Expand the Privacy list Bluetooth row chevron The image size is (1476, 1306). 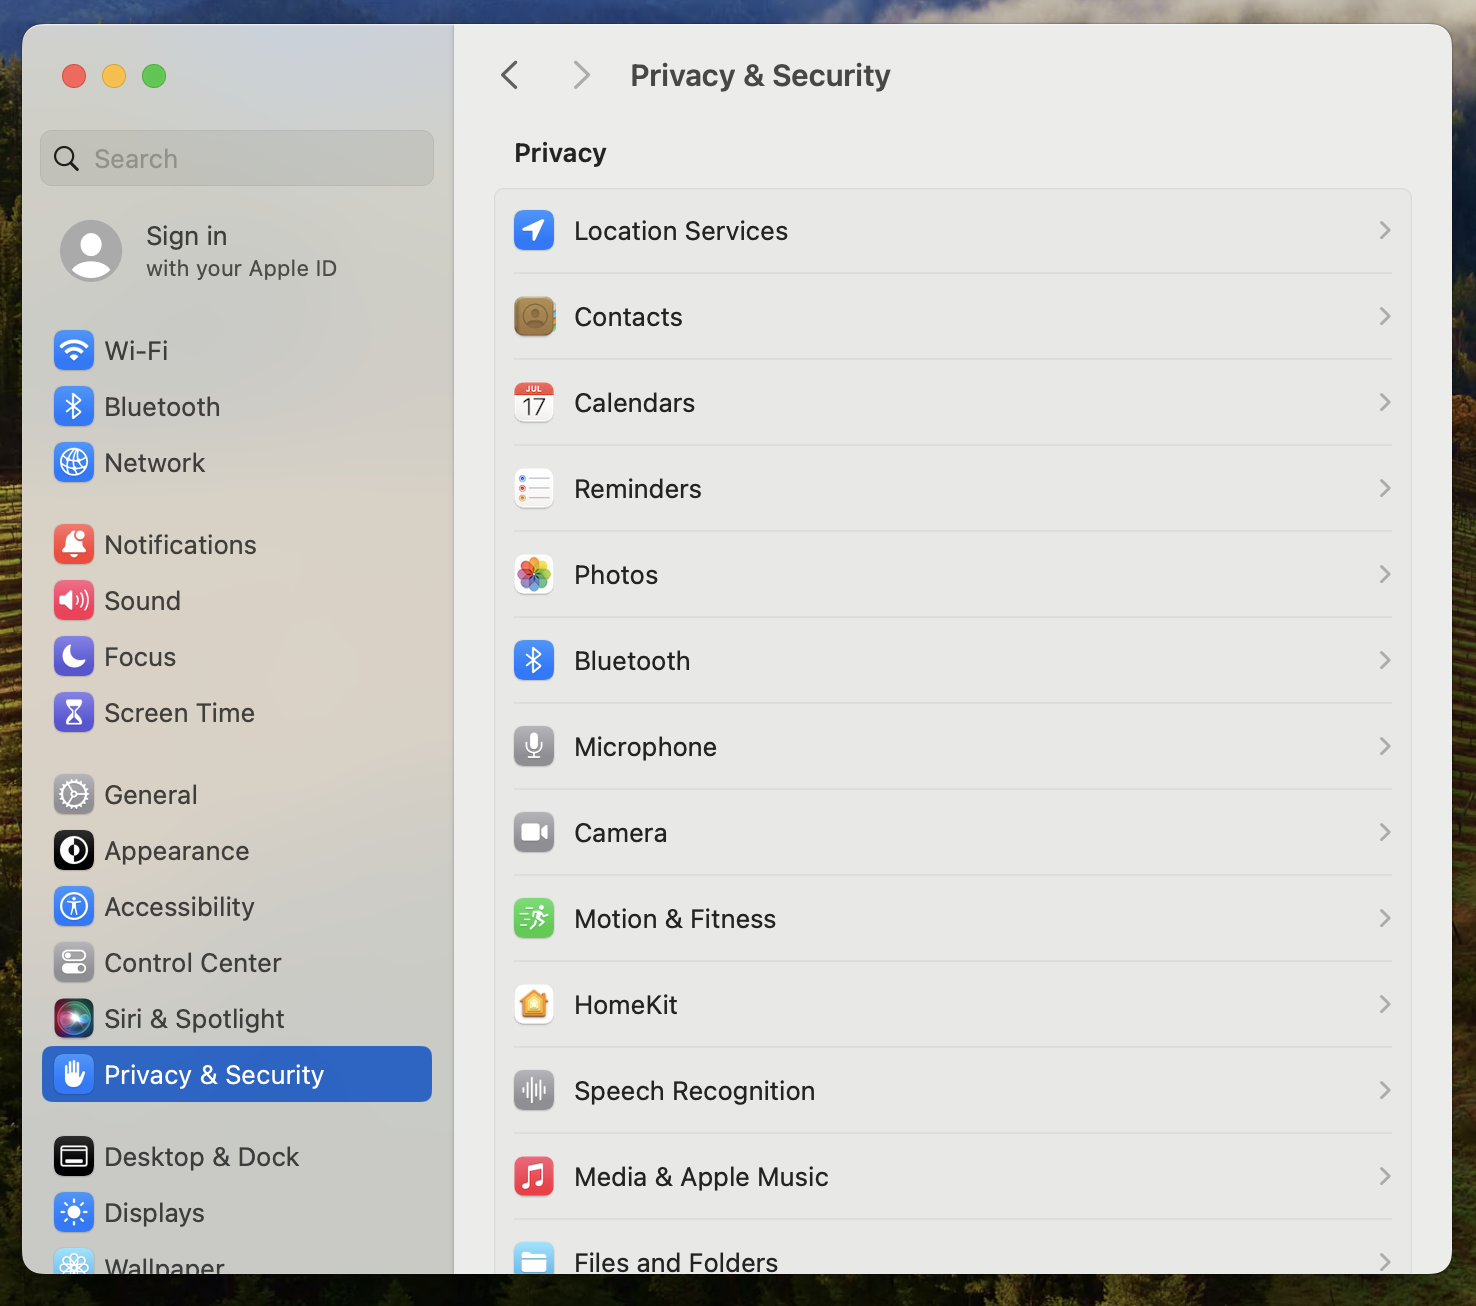click(x=1385, y=661)
